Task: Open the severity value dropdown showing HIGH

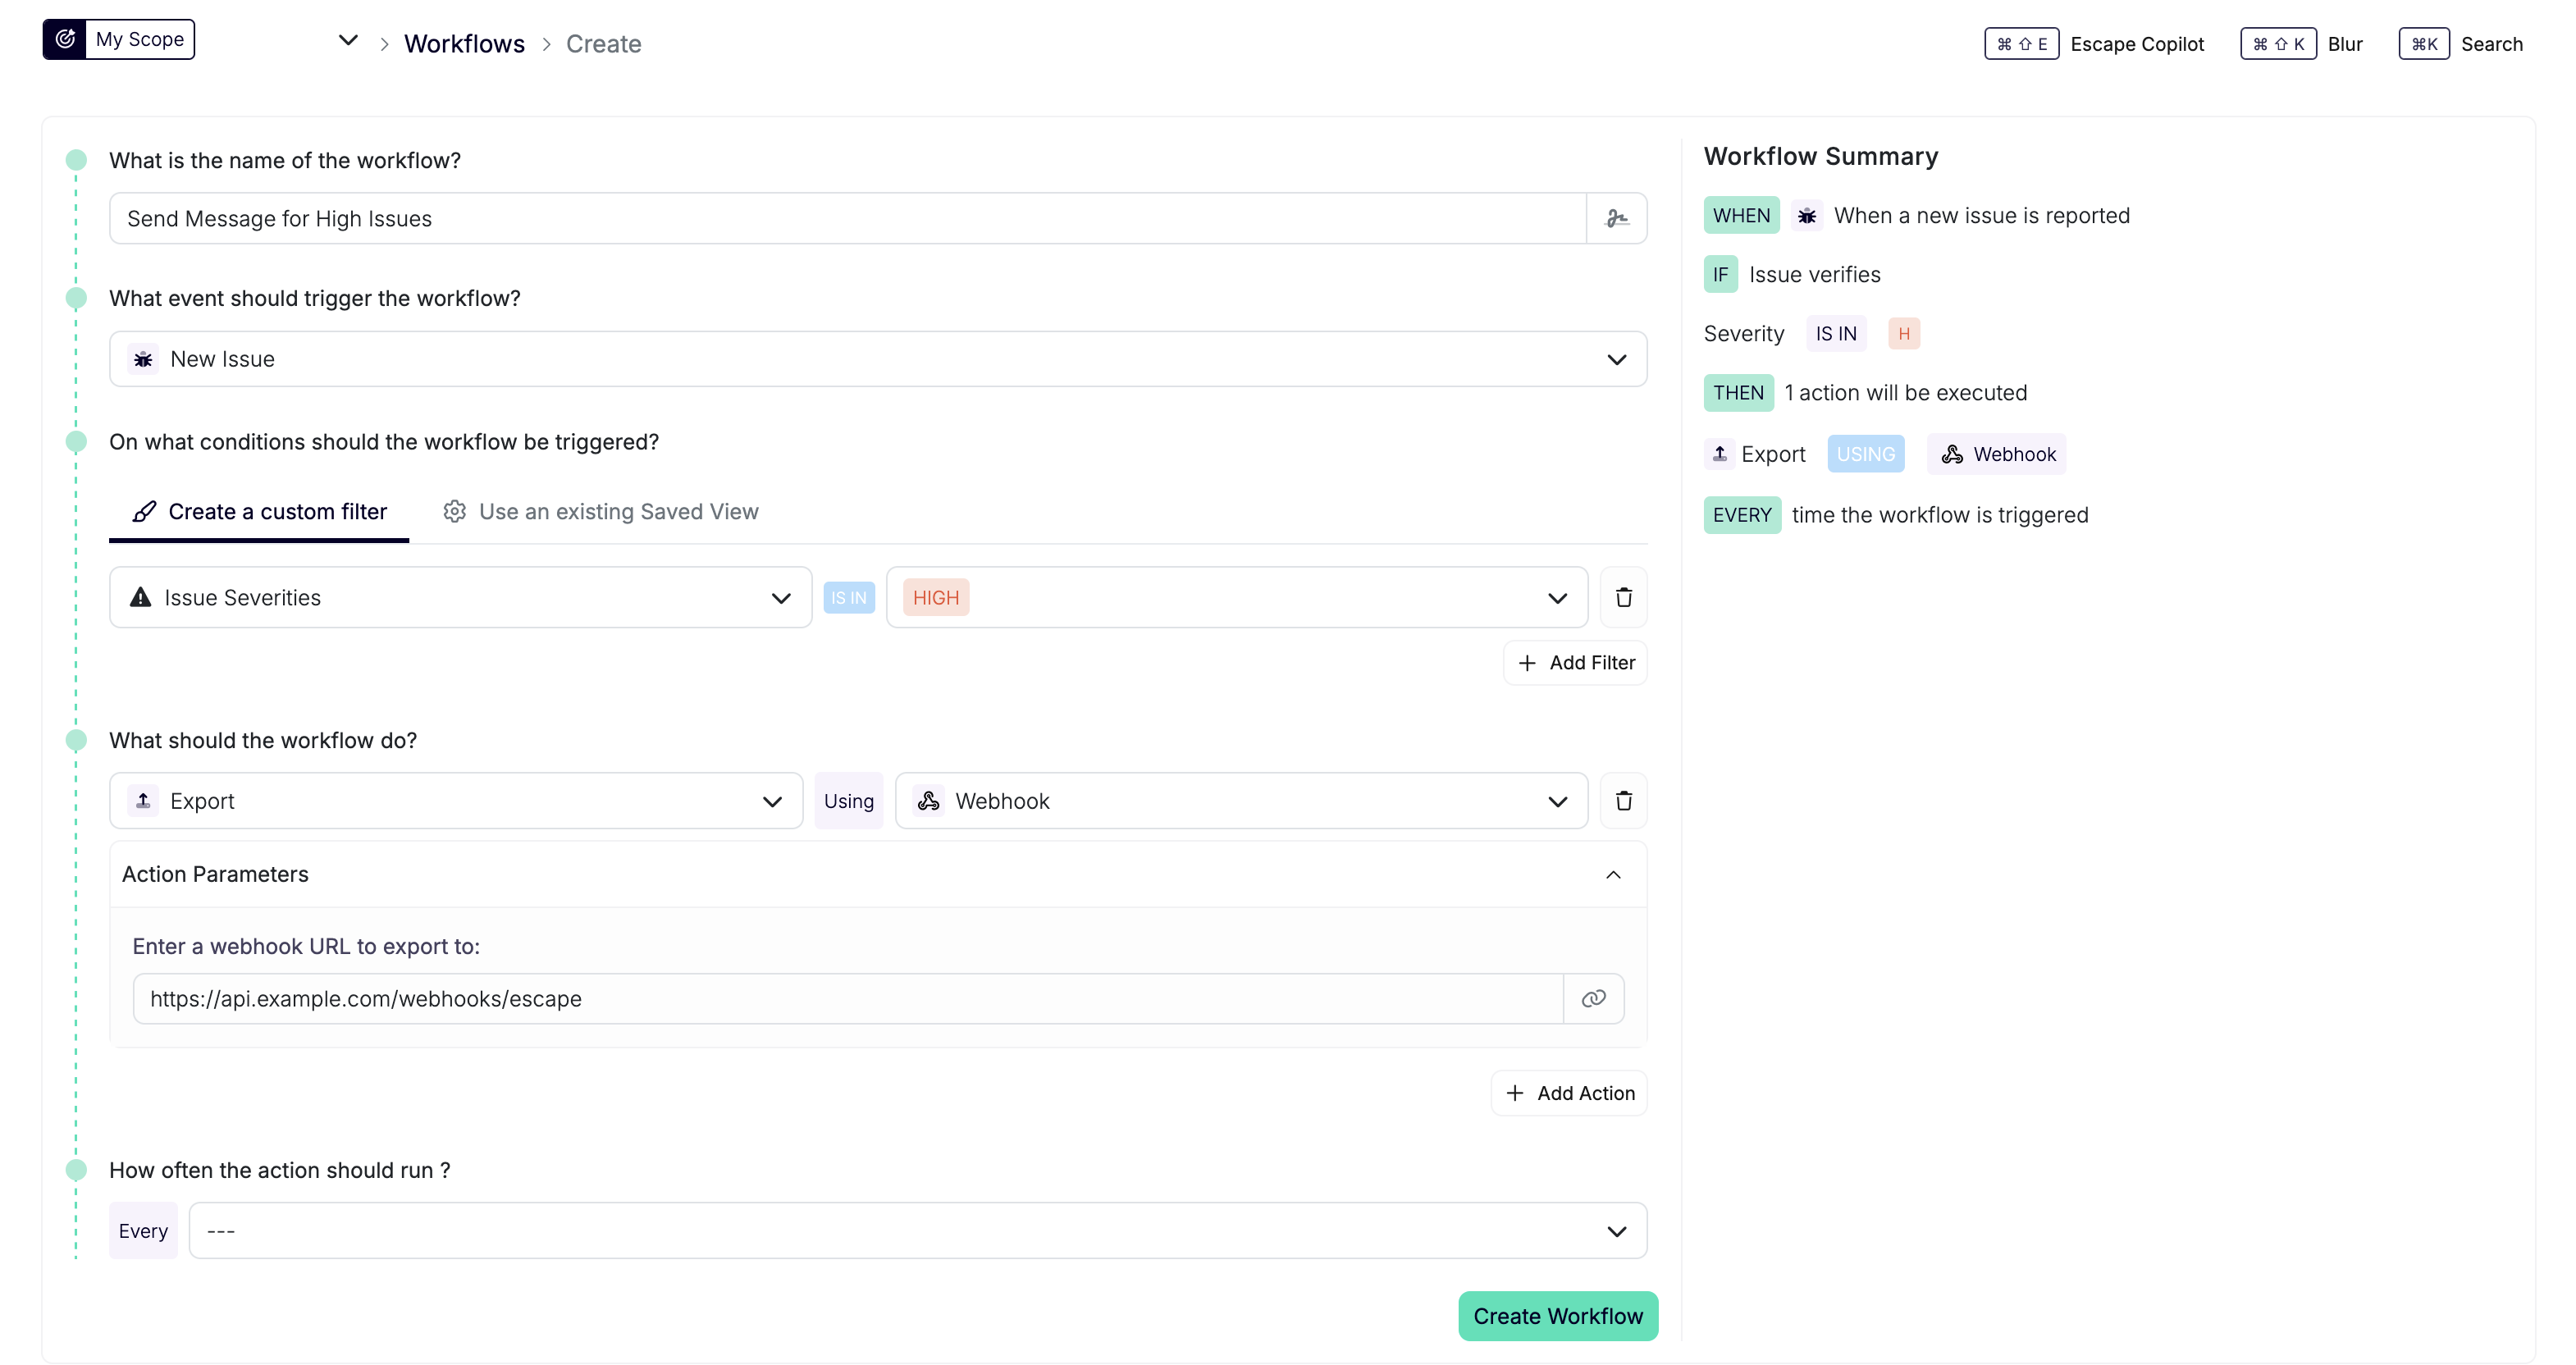Action: [x=1558, y=597]
